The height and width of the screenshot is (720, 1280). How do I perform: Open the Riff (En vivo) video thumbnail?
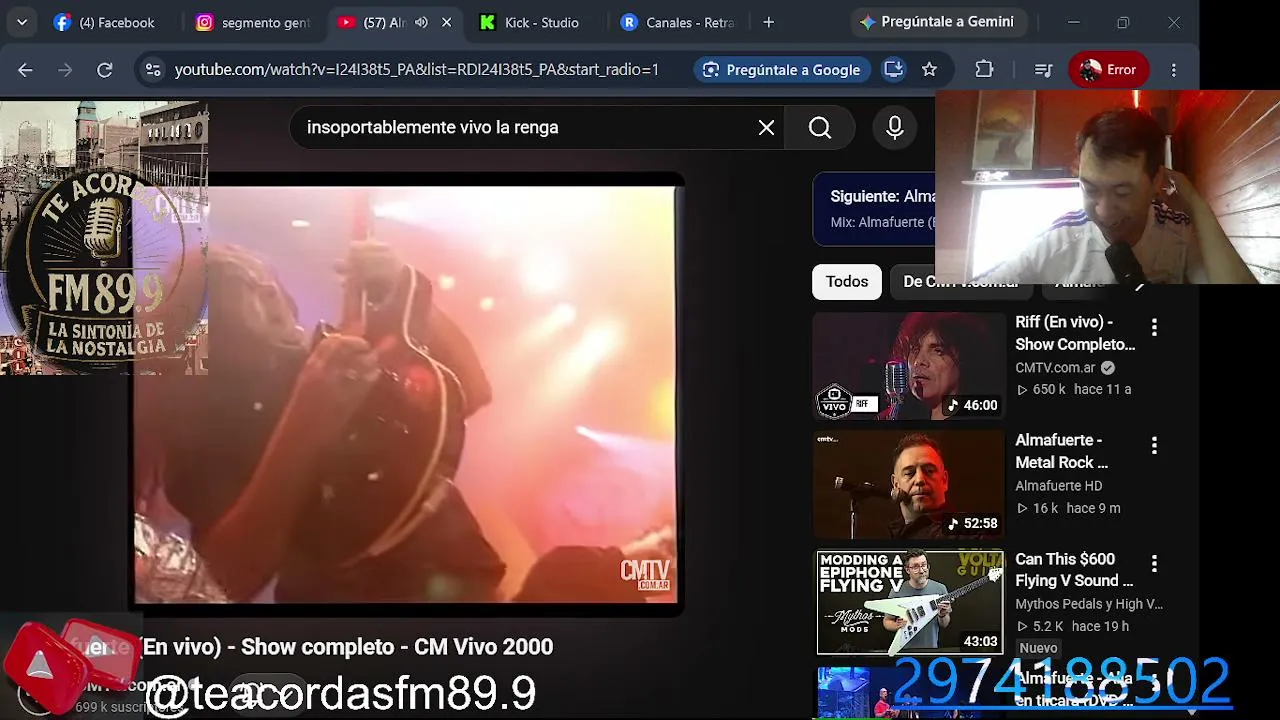(908, 366)
